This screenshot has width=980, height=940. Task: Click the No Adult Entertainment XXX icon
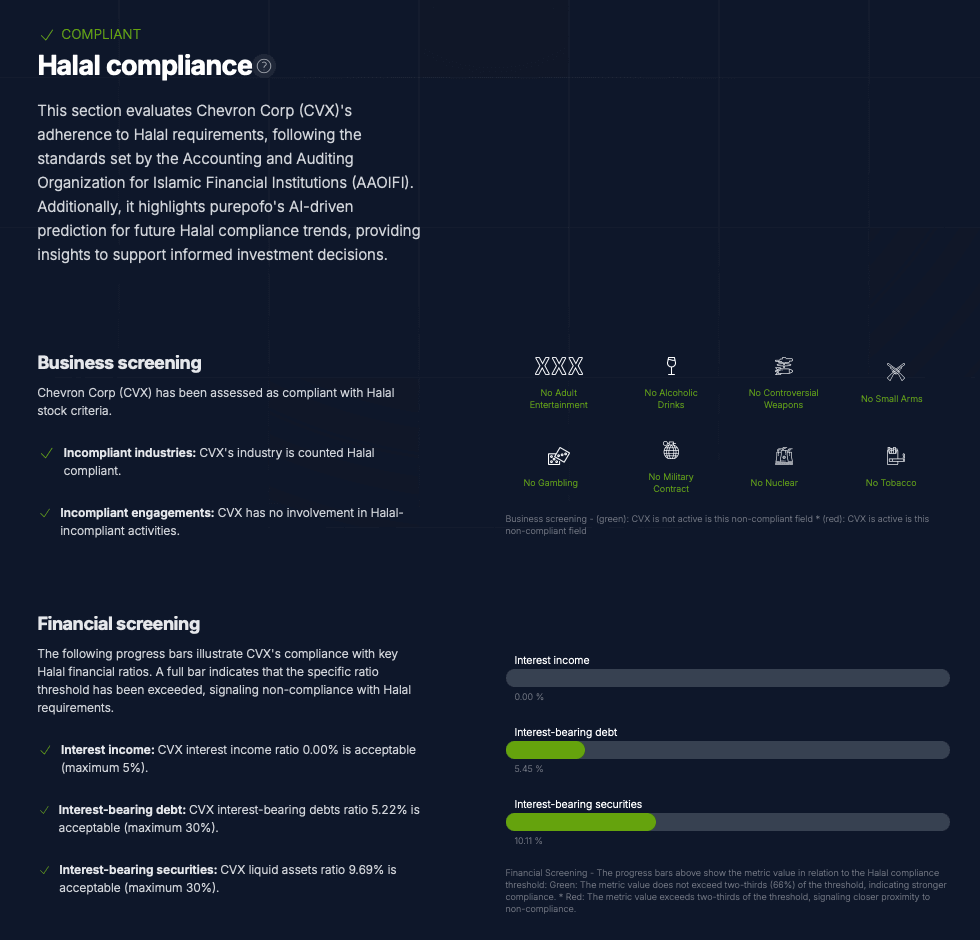tap(559, 366)
